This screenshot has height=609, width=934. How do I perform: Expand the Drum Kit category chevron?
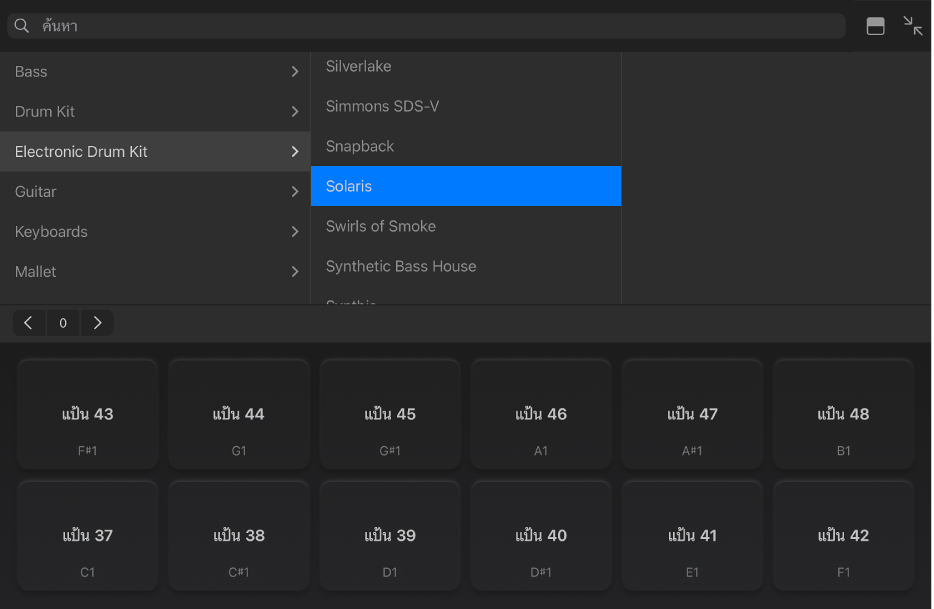[295, 112]
